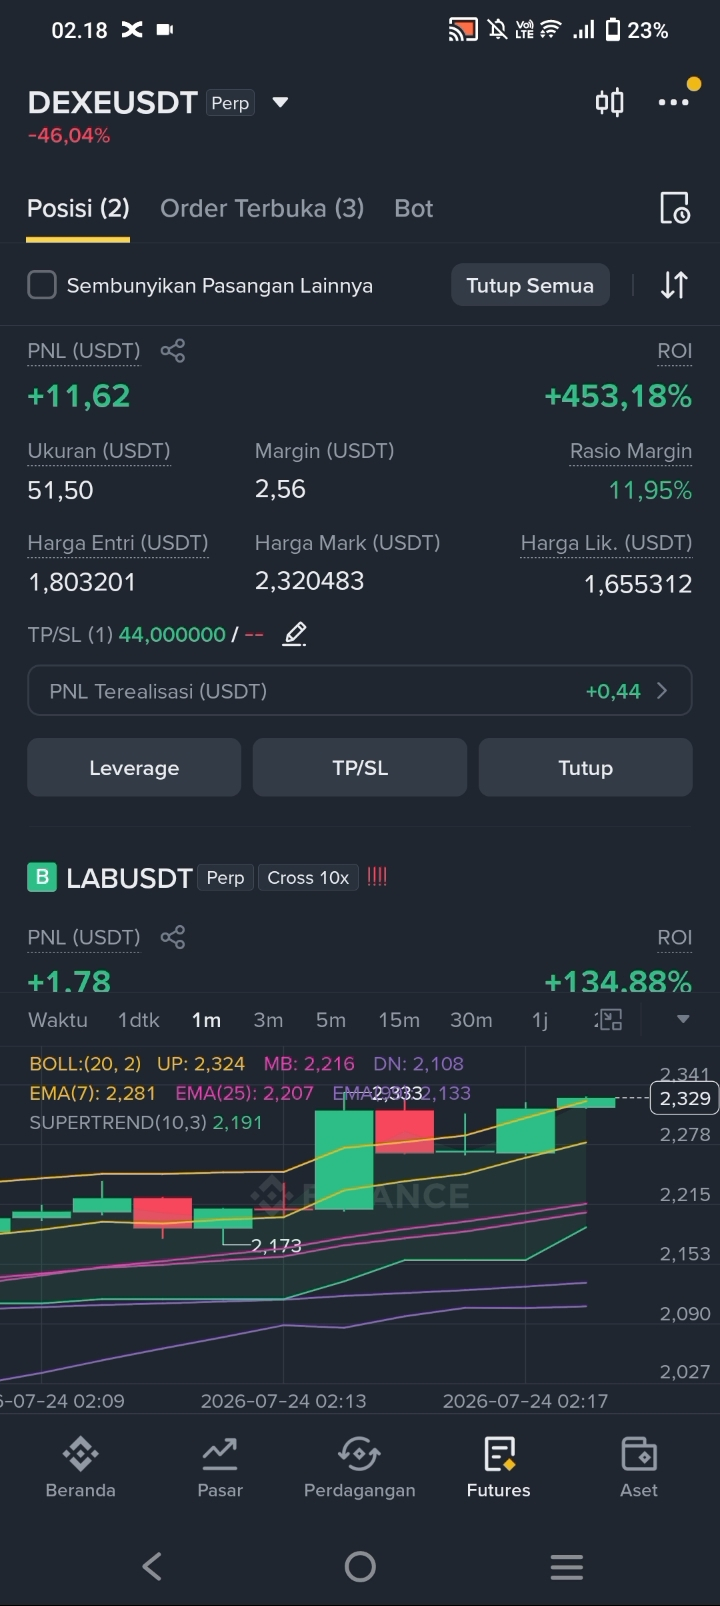
Task: Open the candlestick chart icon in header
Action: 609,102
